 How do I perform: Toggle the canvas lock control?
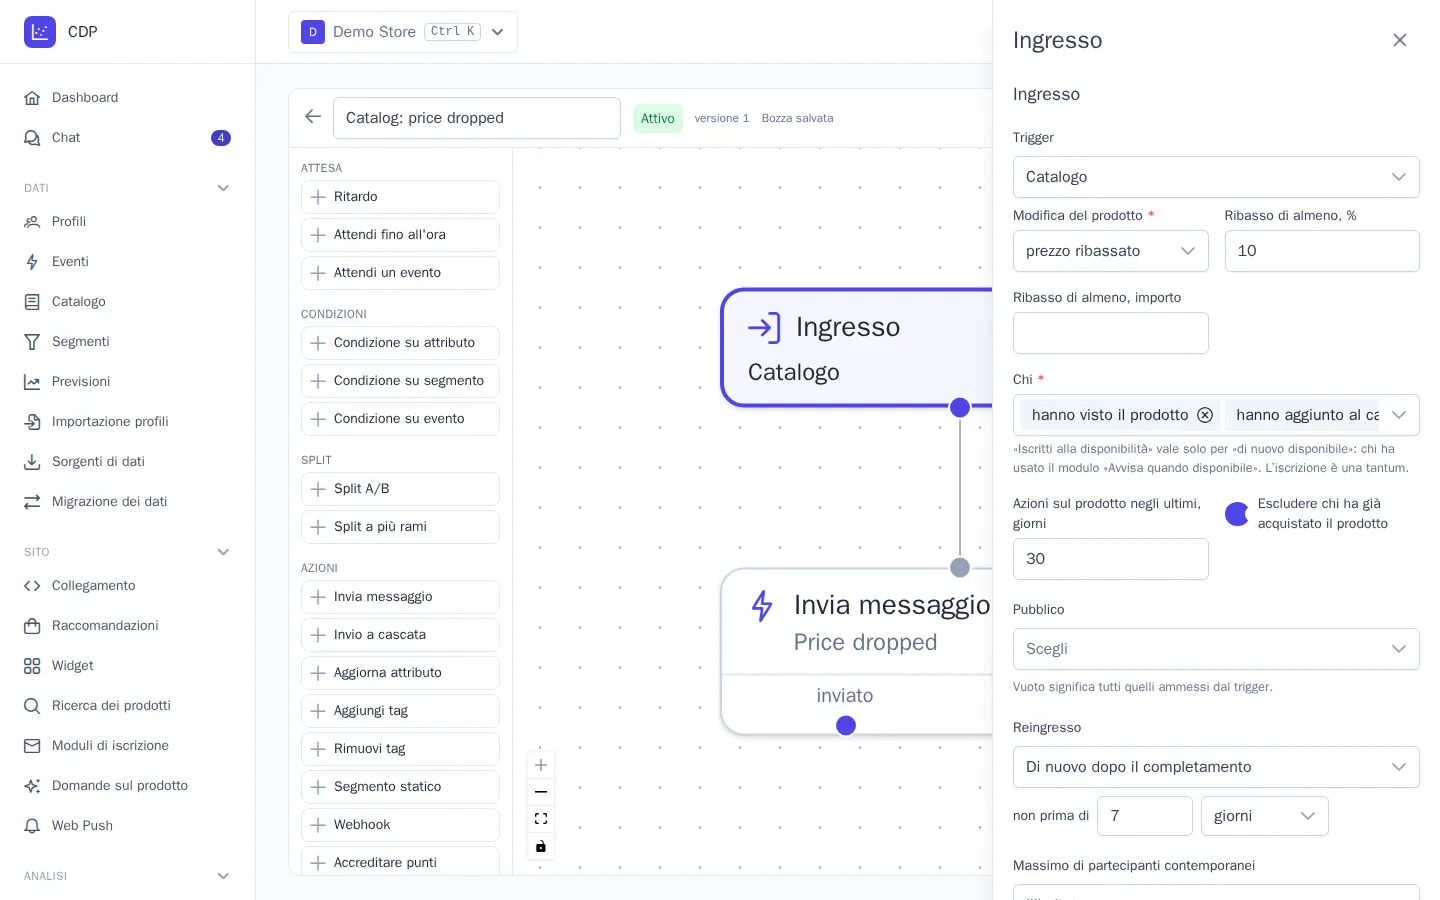541,846
